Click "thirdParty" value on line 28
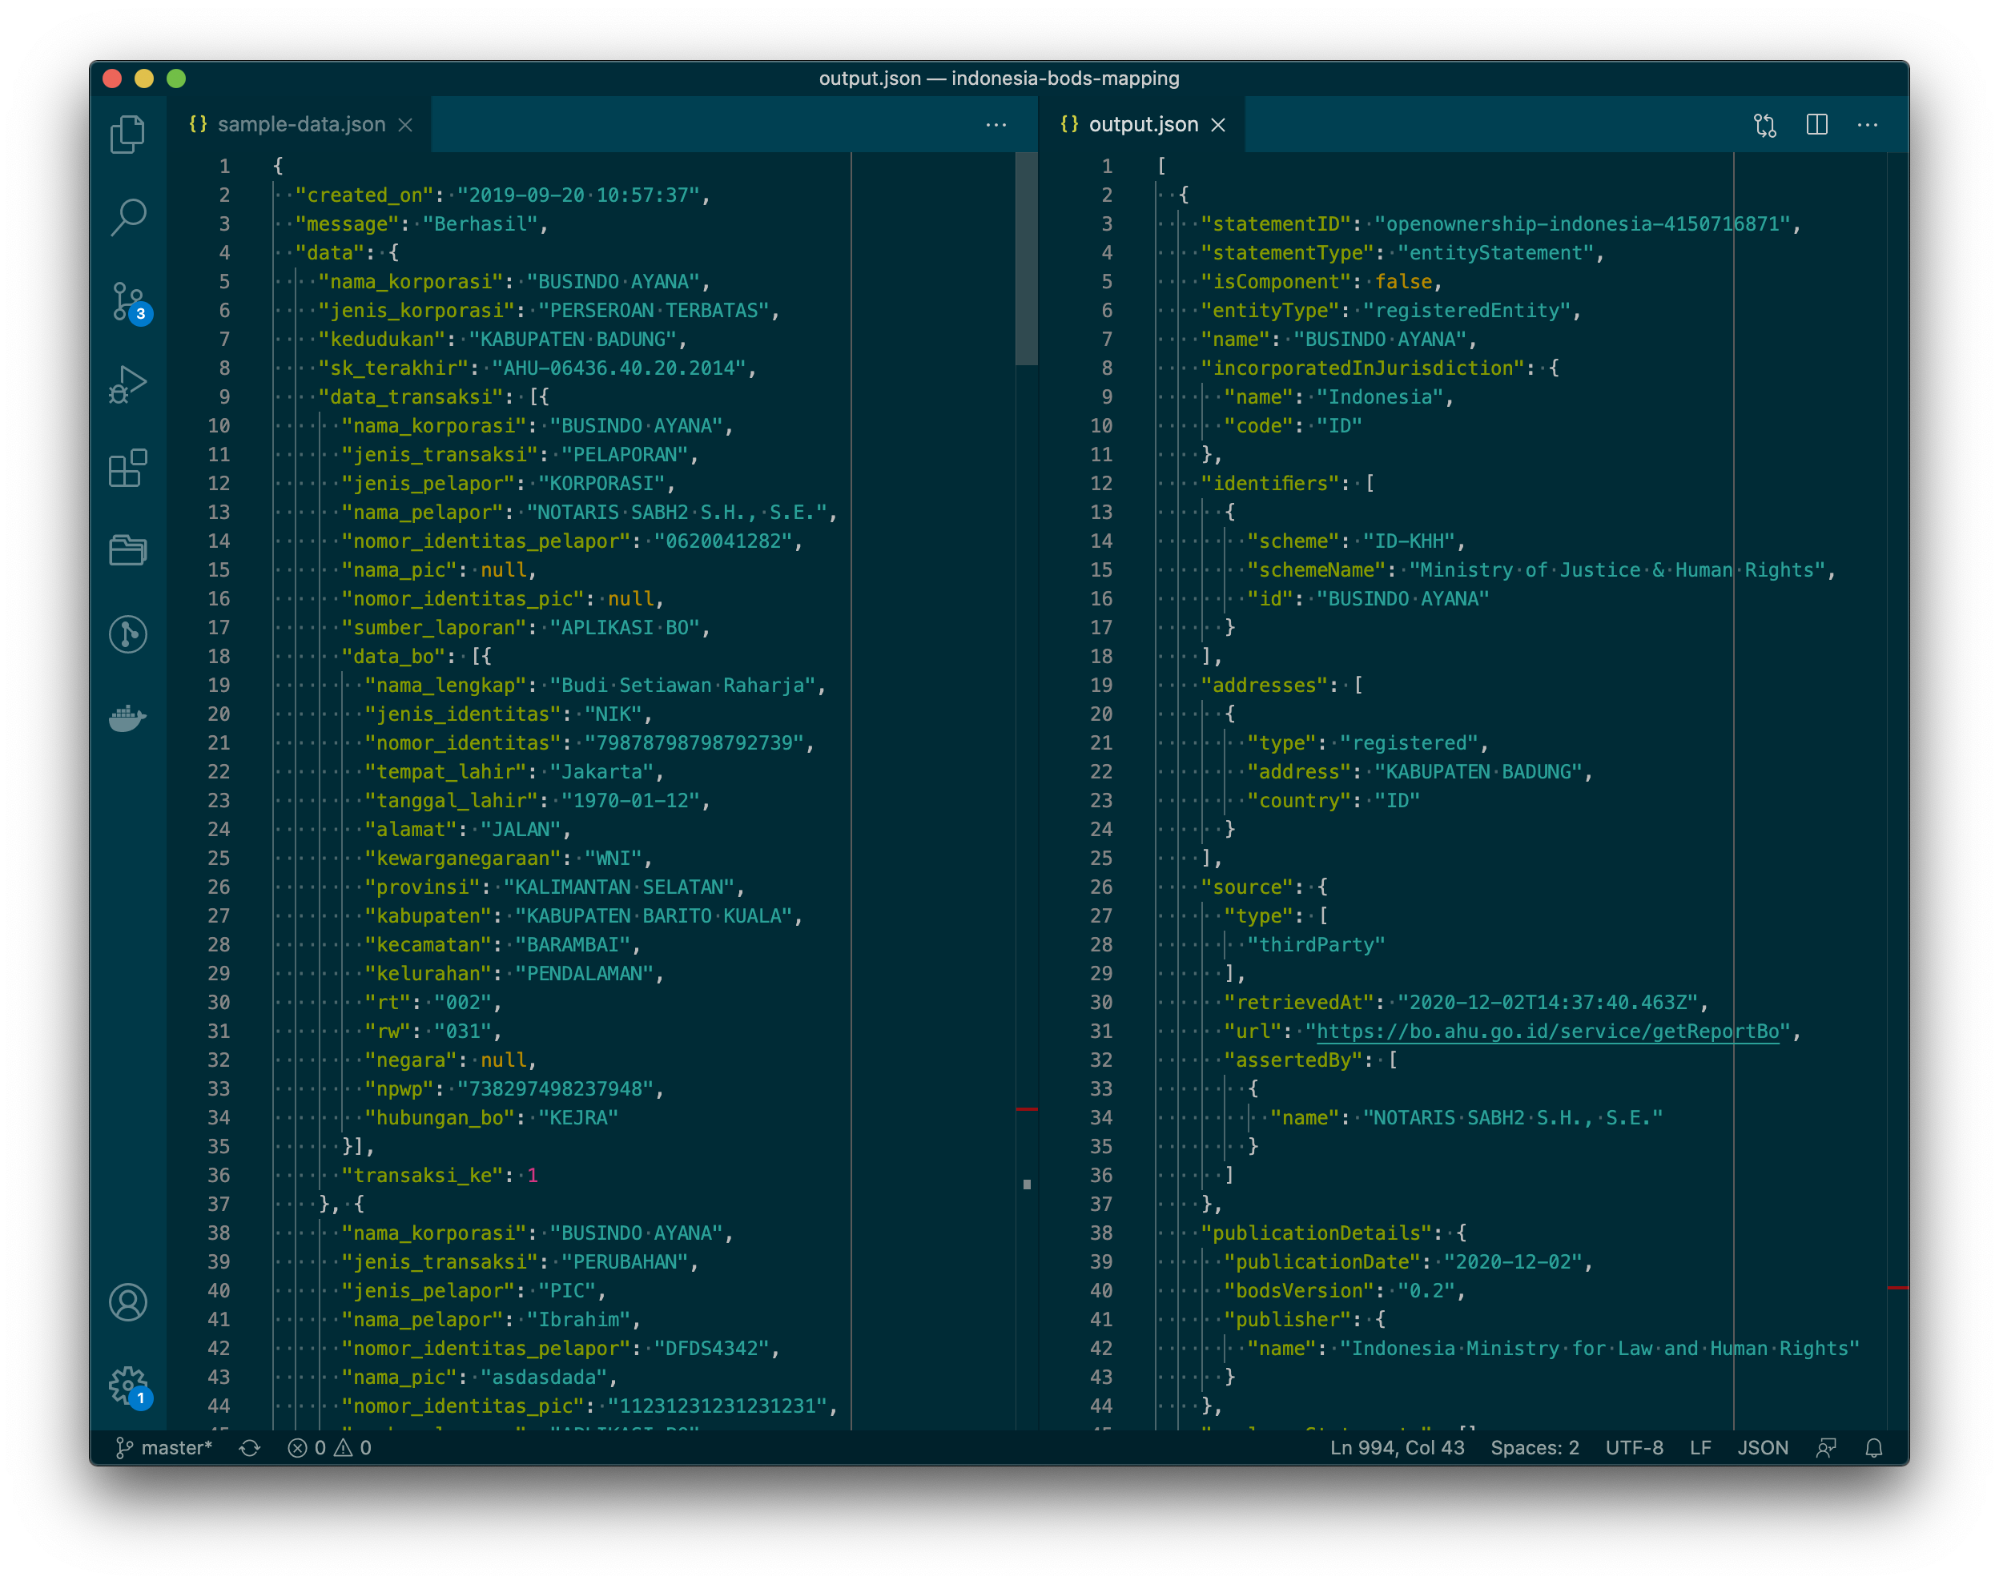Viewport: 1999px width, 1585px height. click(1316, 945)
